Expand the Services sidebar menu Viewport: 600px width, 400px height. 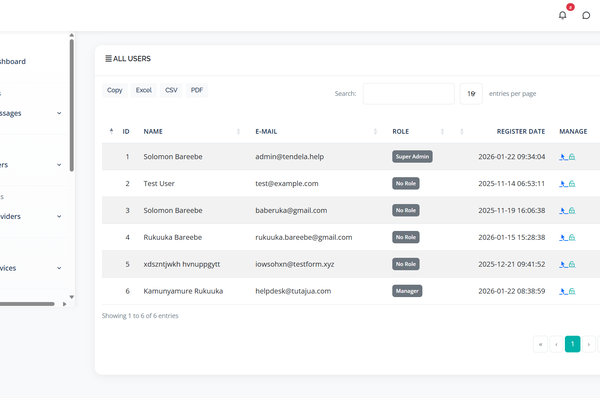(30, 268)
